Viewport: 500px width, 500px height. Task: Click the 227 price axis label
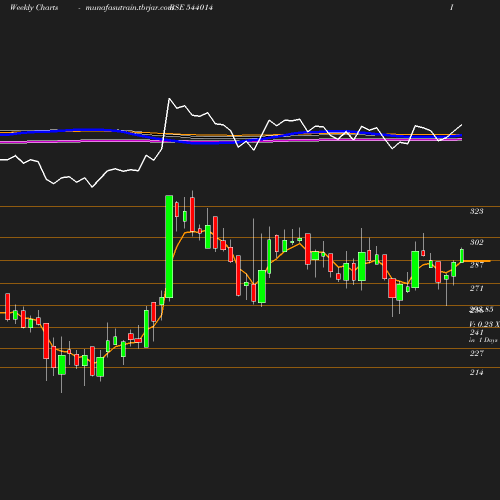[x=477, y=353]
